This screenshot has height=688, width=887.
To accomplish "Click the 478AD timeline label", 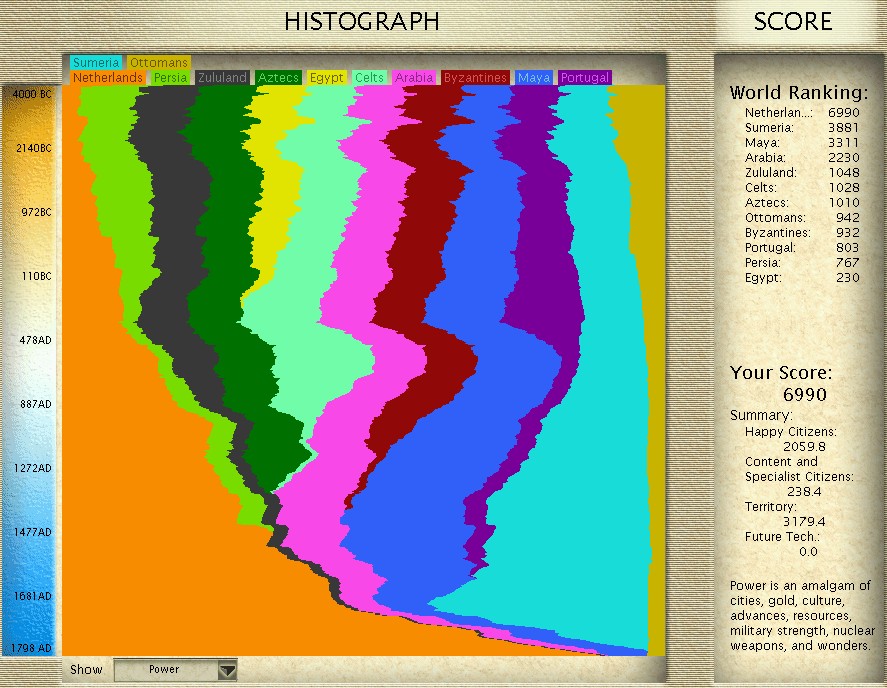I will click(x=36, y=340).
